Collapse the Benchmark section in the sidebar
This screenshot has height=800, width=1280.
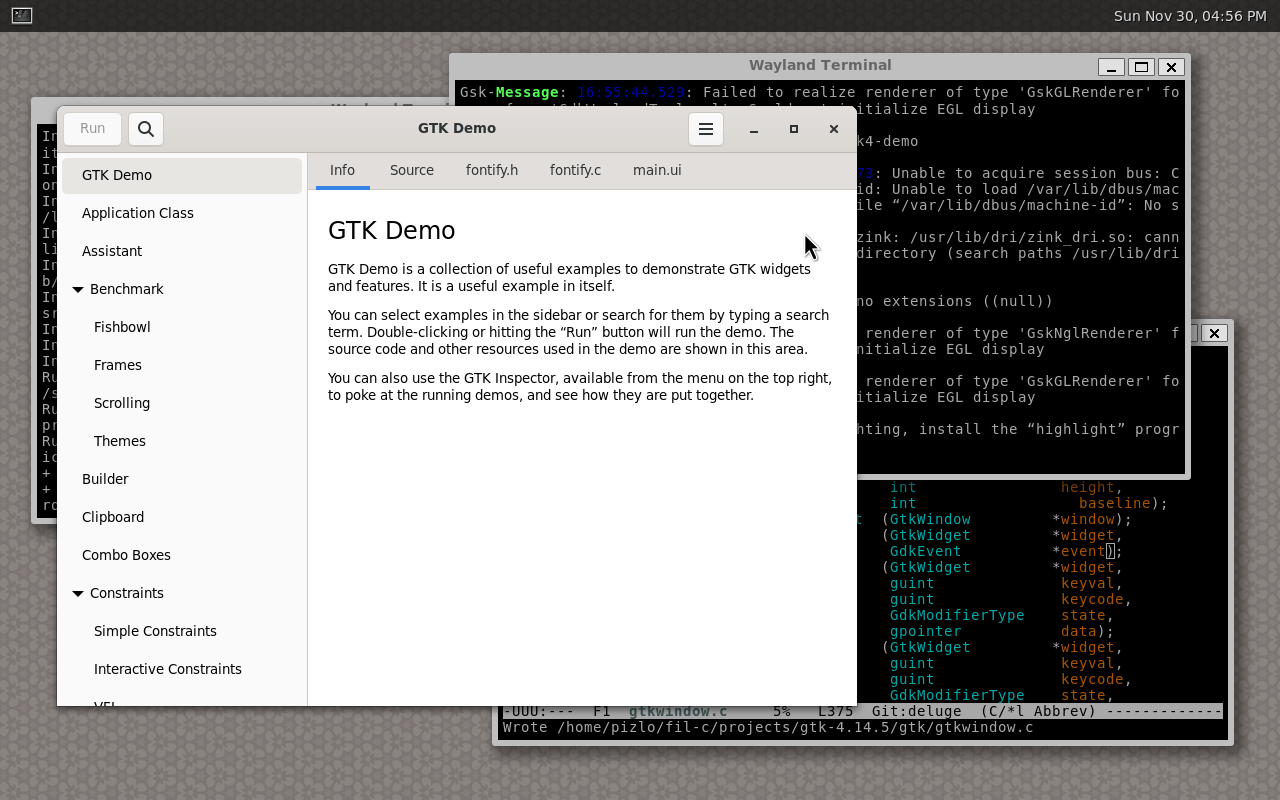point(78,289)
